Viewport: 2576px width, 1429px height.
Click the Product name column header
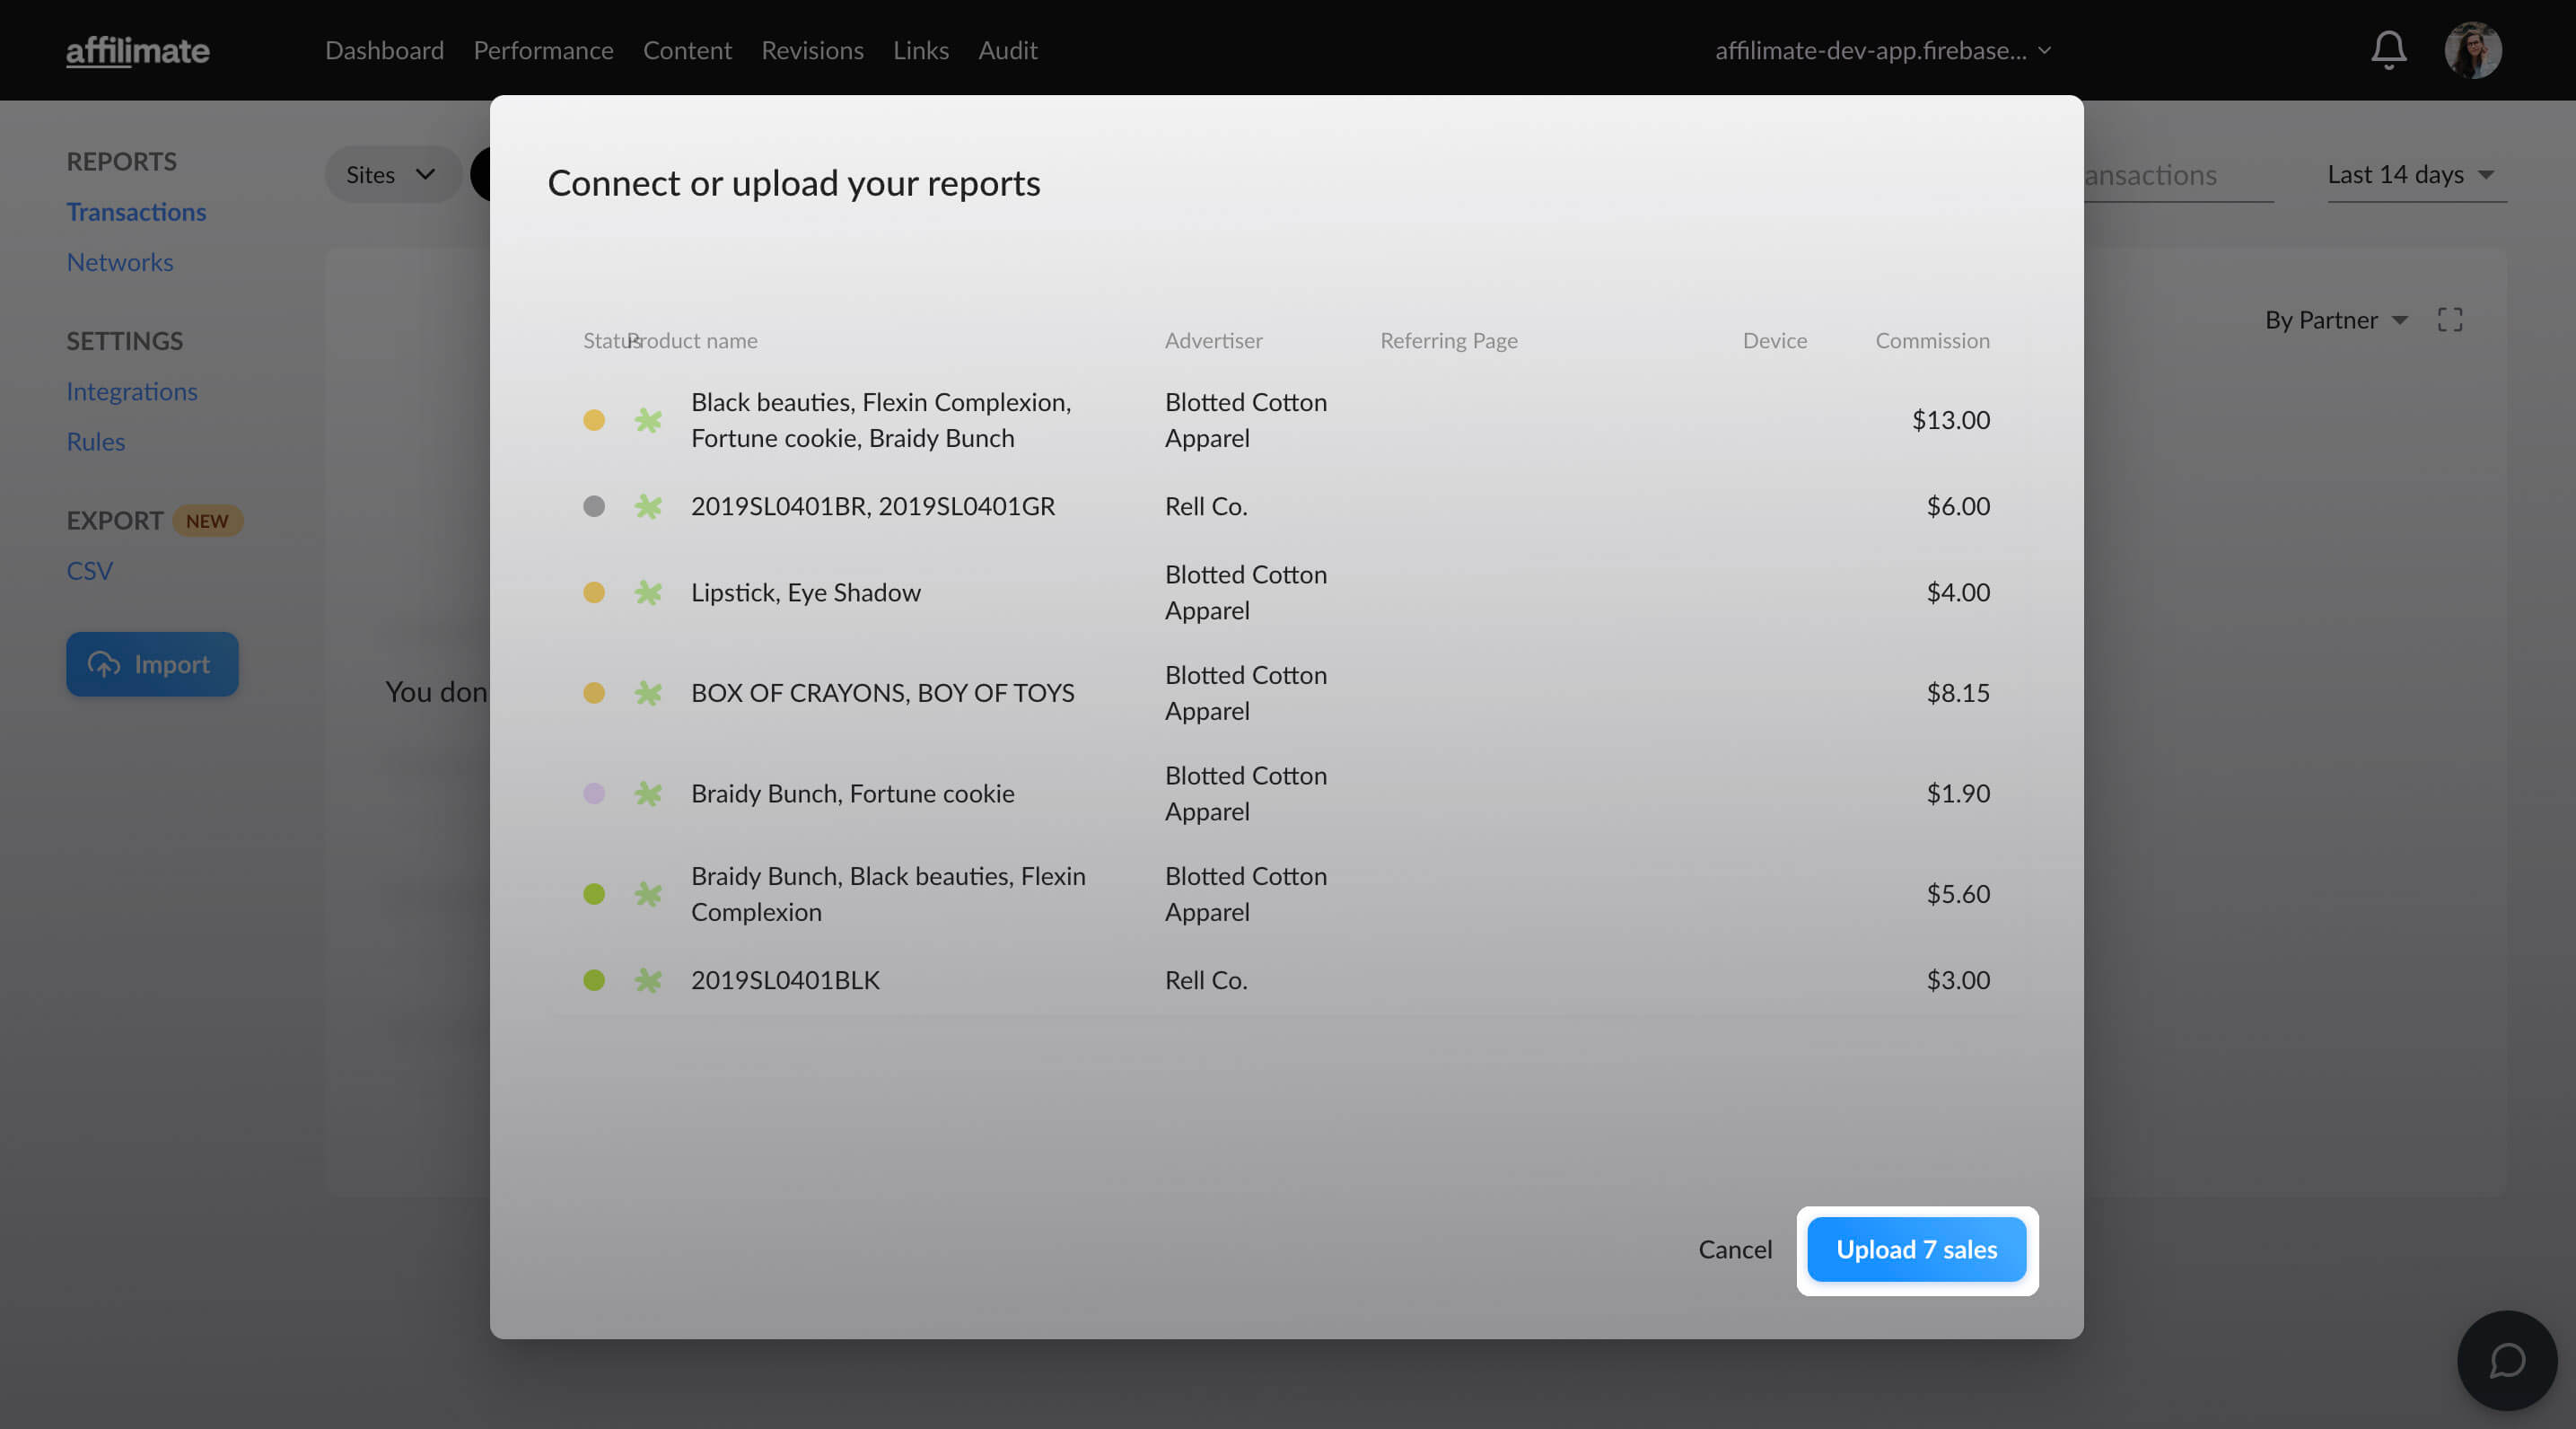click(692, 341)
